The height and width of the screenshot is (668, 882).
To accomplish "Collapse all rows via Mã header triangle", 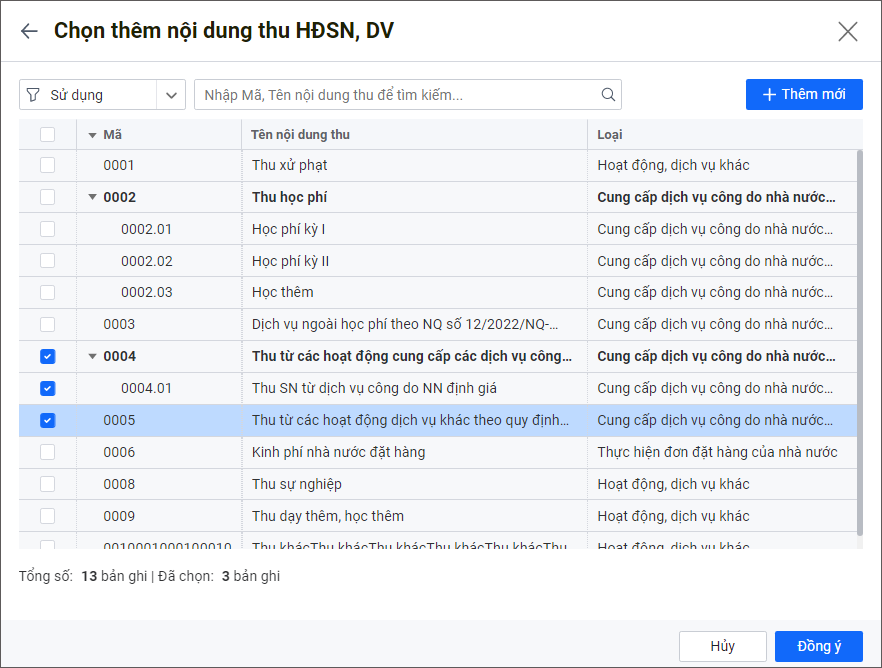I will 93,135.
